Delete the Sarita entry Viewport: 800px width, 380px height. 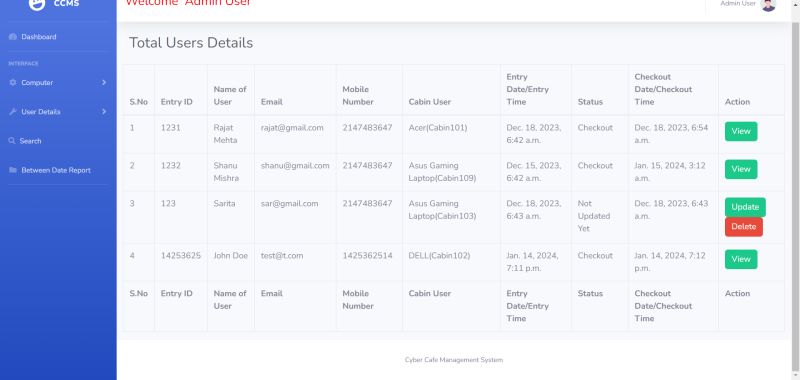743,227
